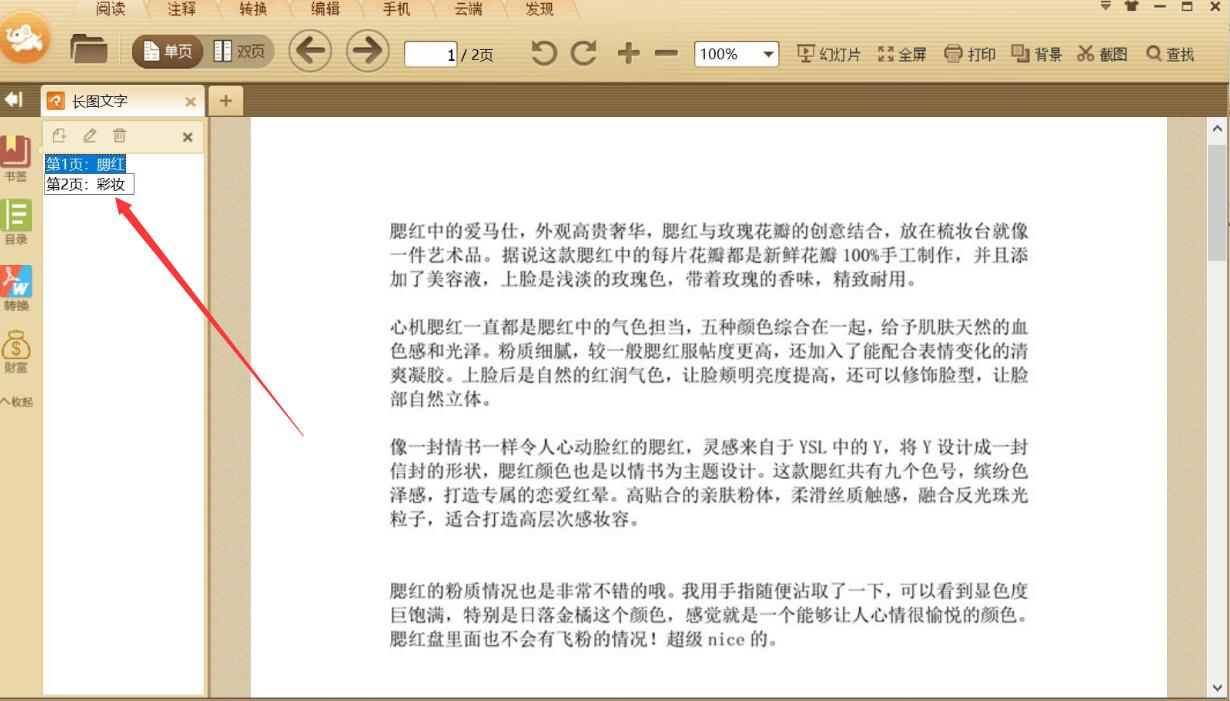Image resolution: width=1230 pixels, height=701 pixels.
Task: Close the 长图文字 document tab
Action: (x=191, y=101)
